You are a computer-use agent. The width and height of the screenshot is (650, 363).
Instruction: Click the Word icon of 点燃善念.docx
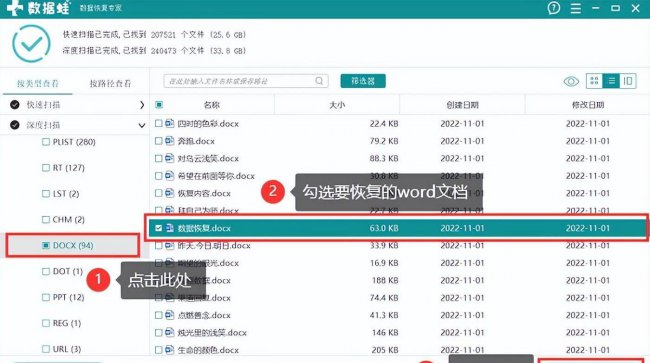[x=169, y=315]
